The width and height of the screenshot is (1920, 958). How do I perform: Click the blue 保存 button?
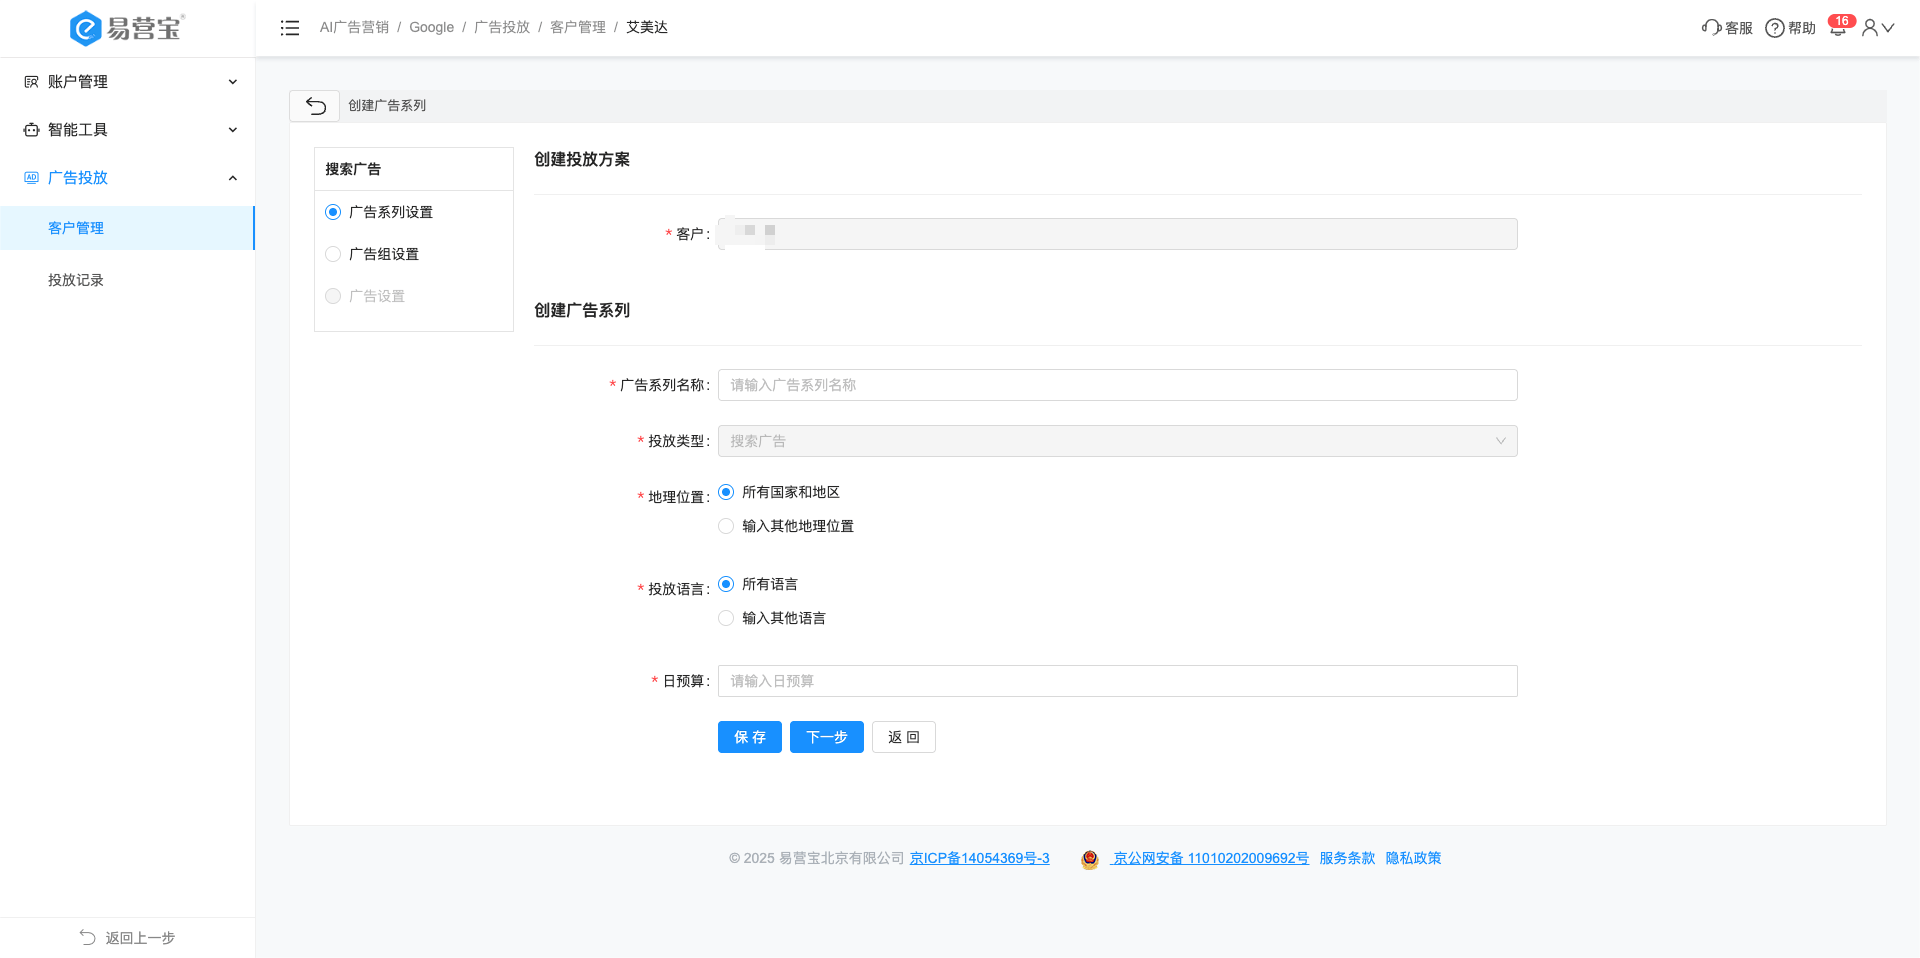749,737
